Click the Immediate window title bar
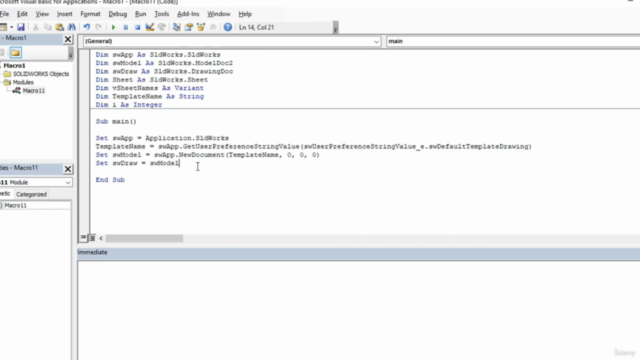 [358, 253]
